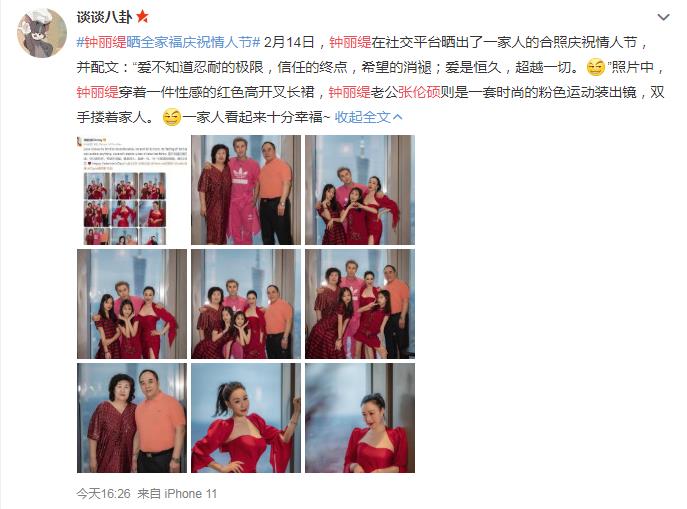Open solo photo of woman with ponytail in red

246,417
